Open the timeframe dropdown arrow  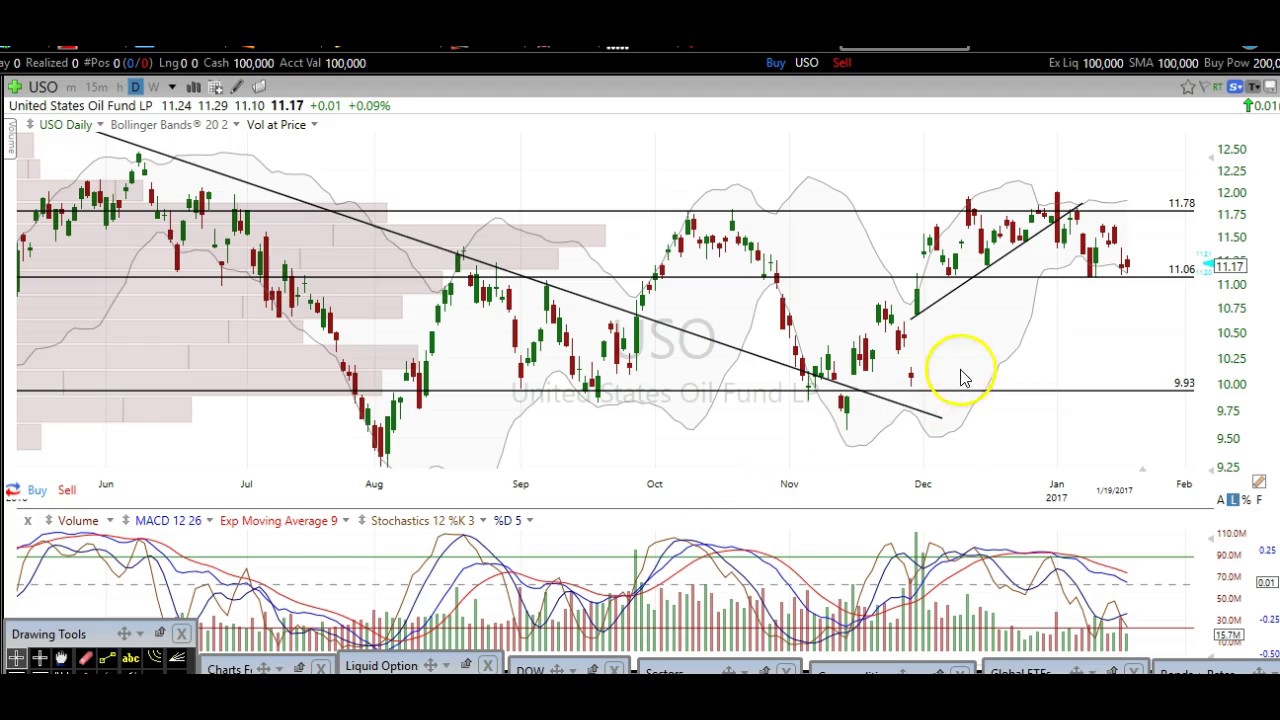tap(172, 87)
